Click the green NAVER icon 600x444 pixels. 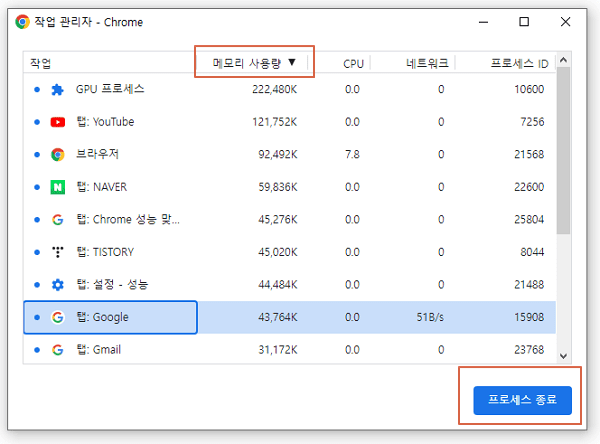pyautogui.click(x=57, y=187)
